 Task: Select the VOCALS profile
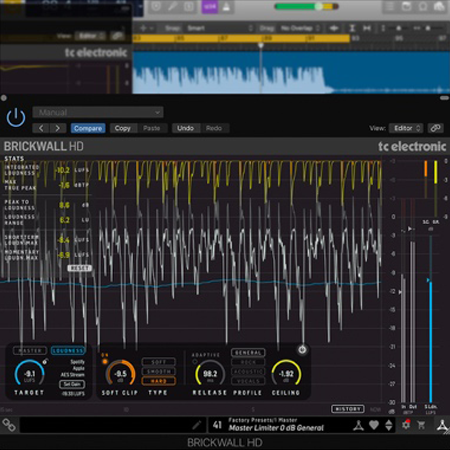point(248,381)
